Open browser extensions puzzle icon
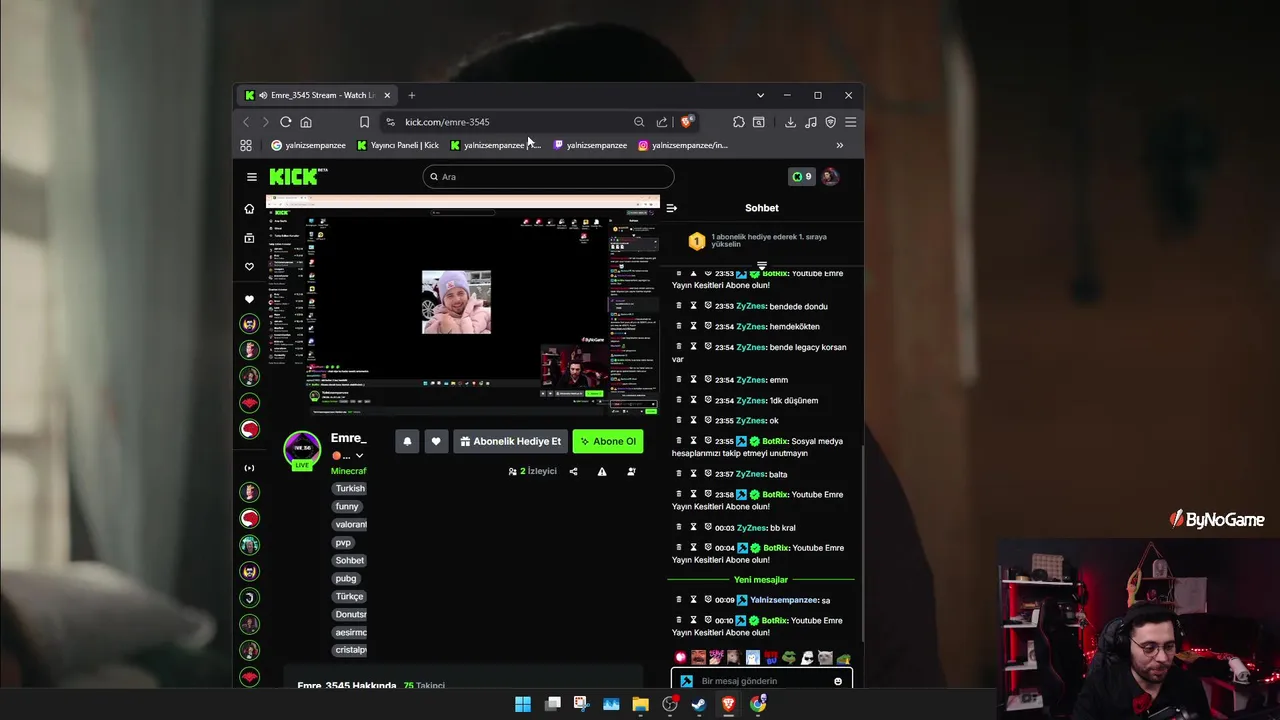This screenshot has width=1280, height=720. point(738,122)
